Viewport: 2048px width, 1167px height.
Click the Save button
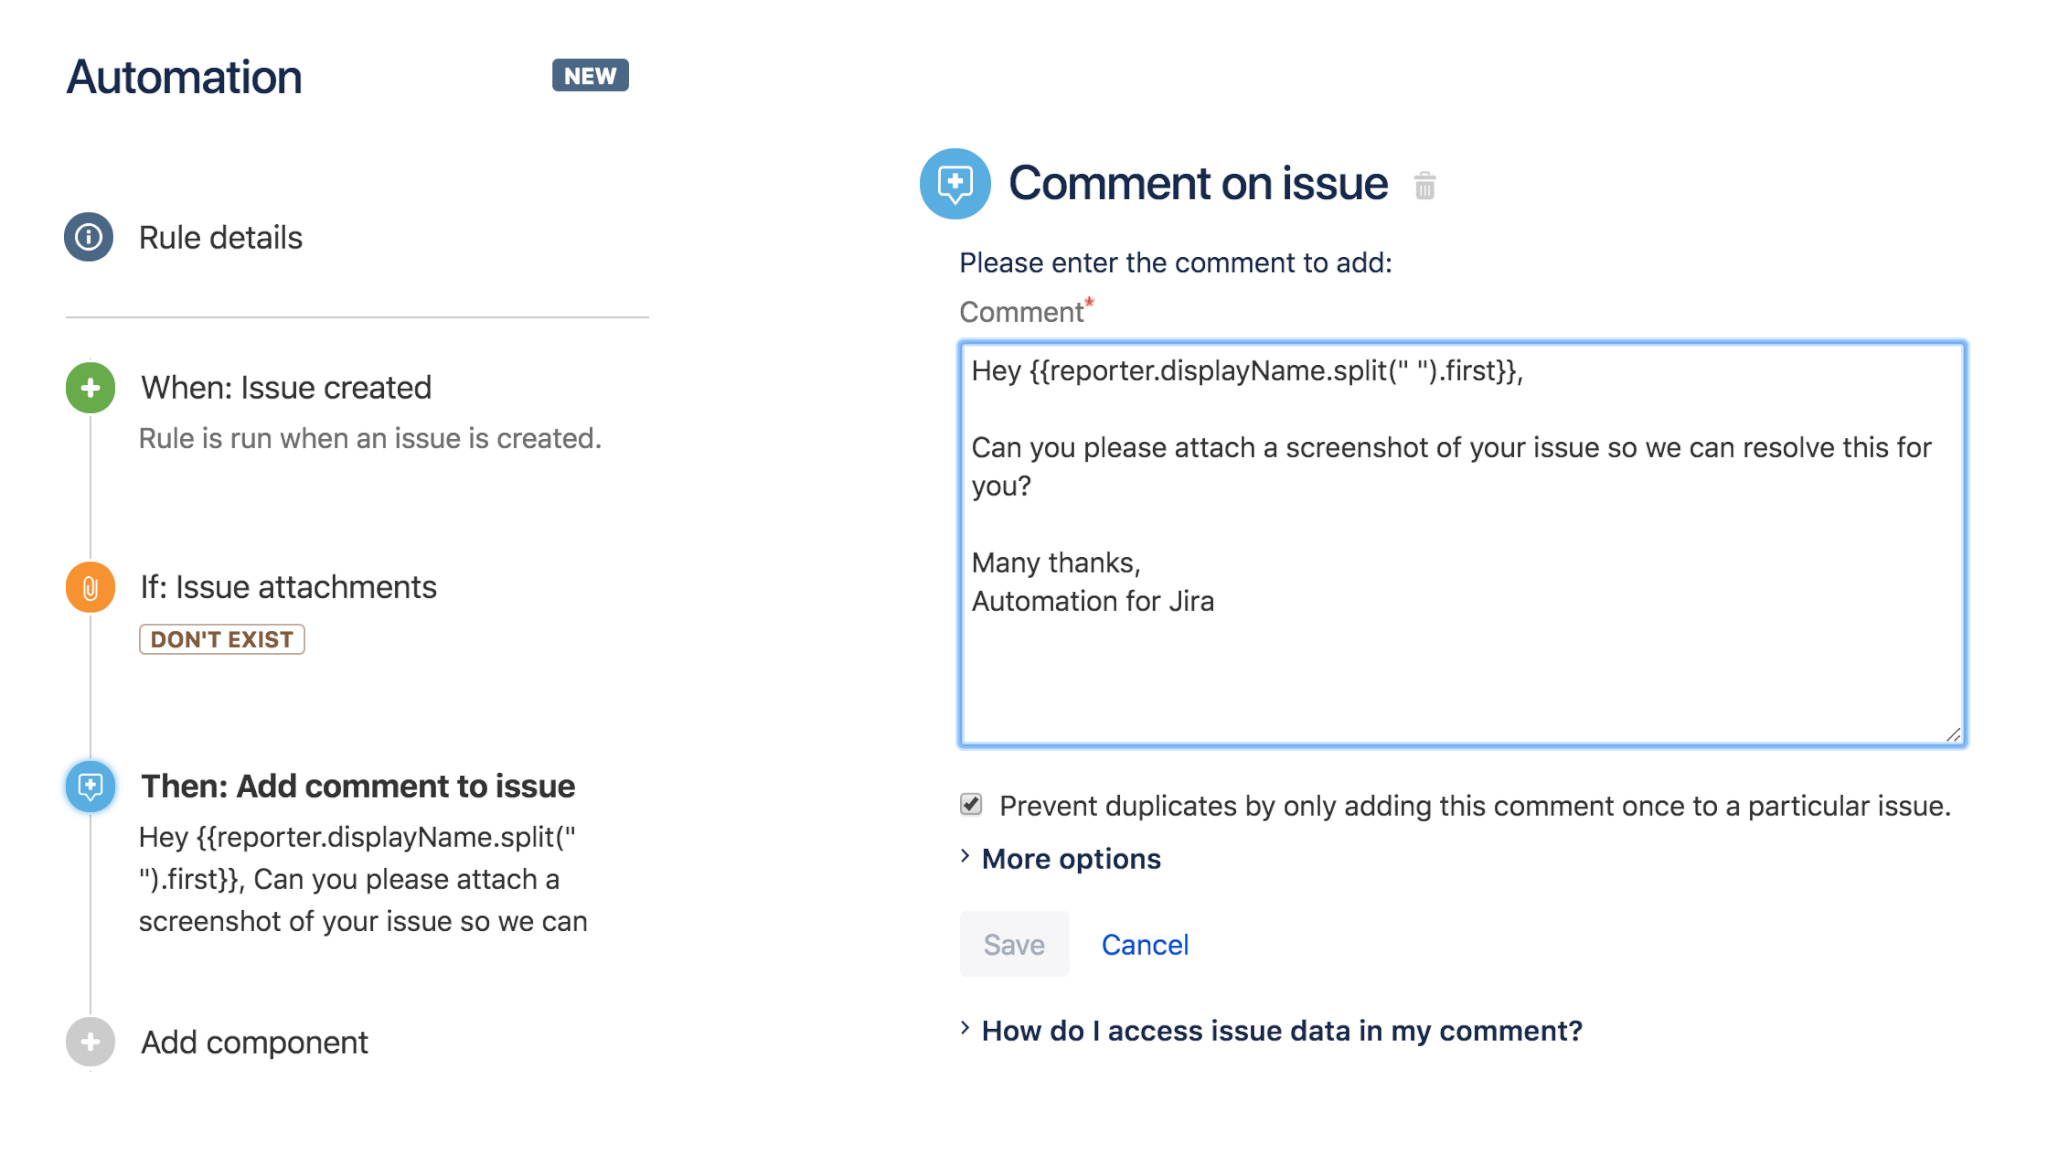point(1014,944)
